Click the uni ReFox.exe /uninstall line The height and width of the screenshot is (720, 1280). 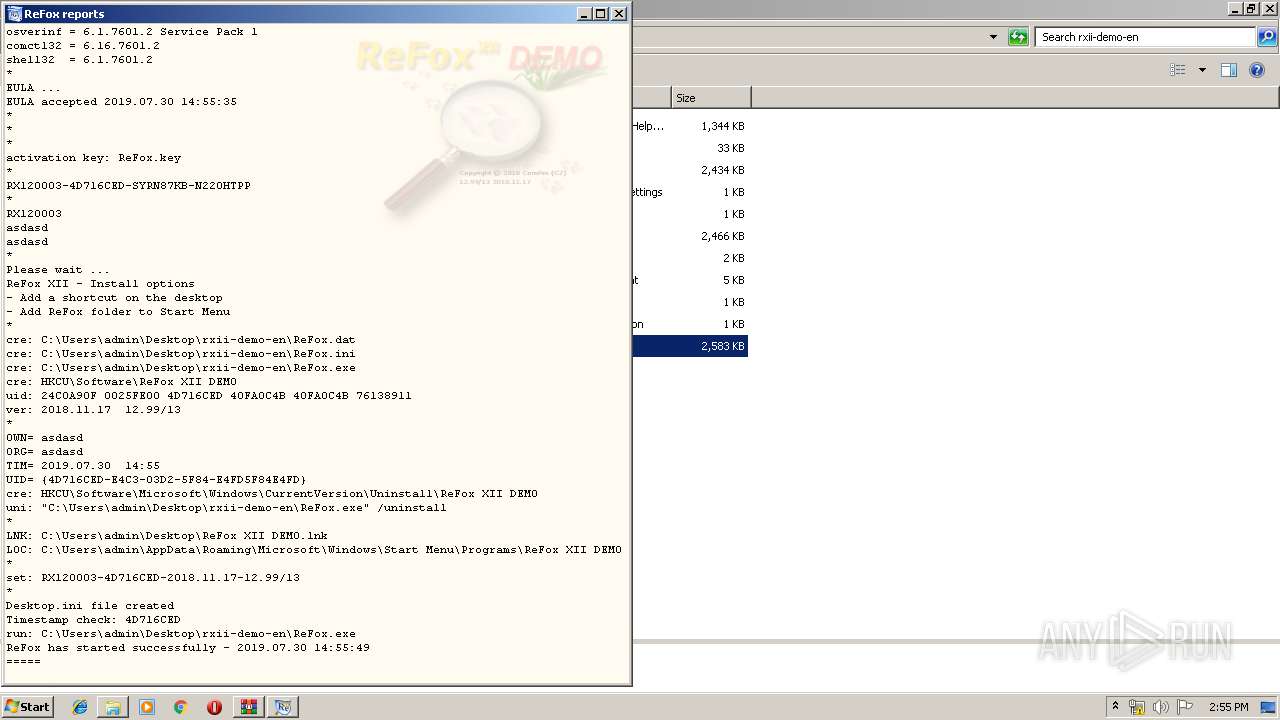click(x=226, y=508)
